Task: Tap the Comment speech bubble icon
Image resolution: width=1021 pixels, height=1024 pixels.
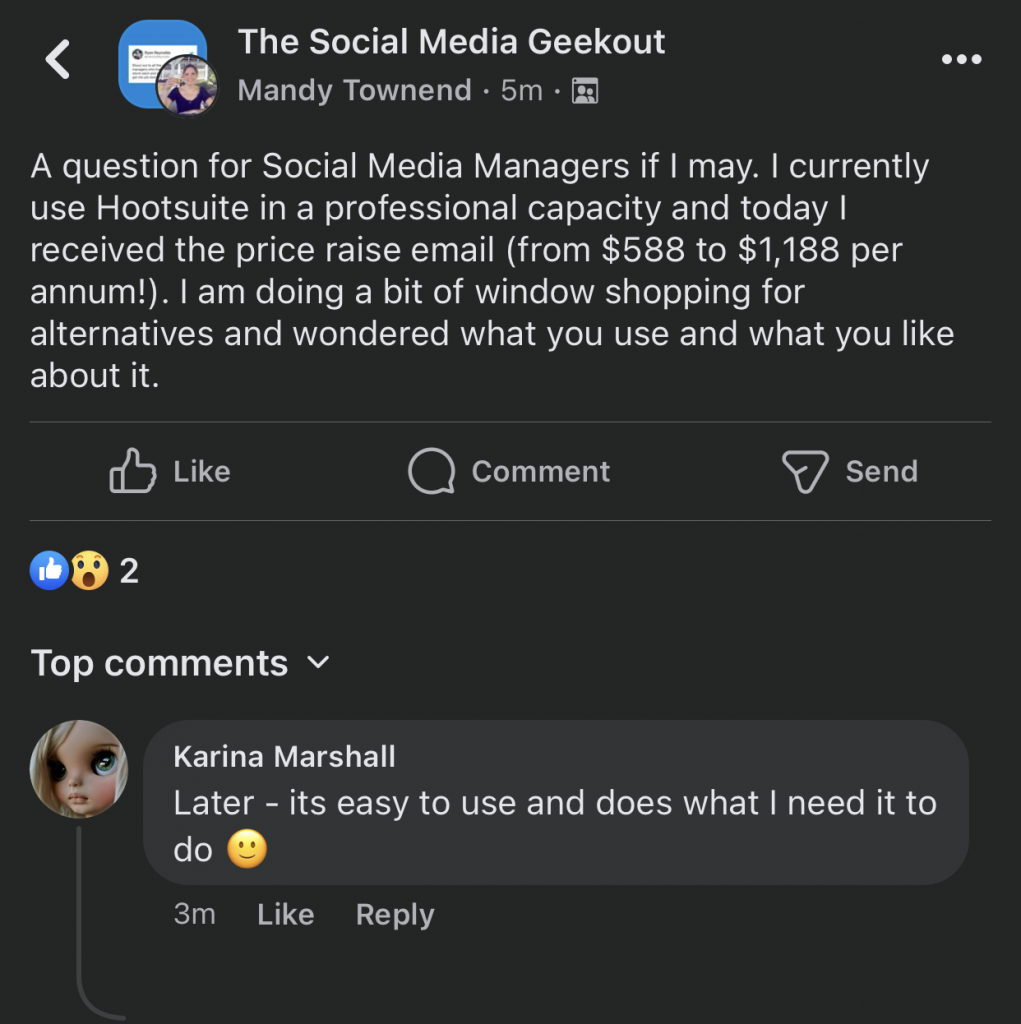Action: coord(432,471)
